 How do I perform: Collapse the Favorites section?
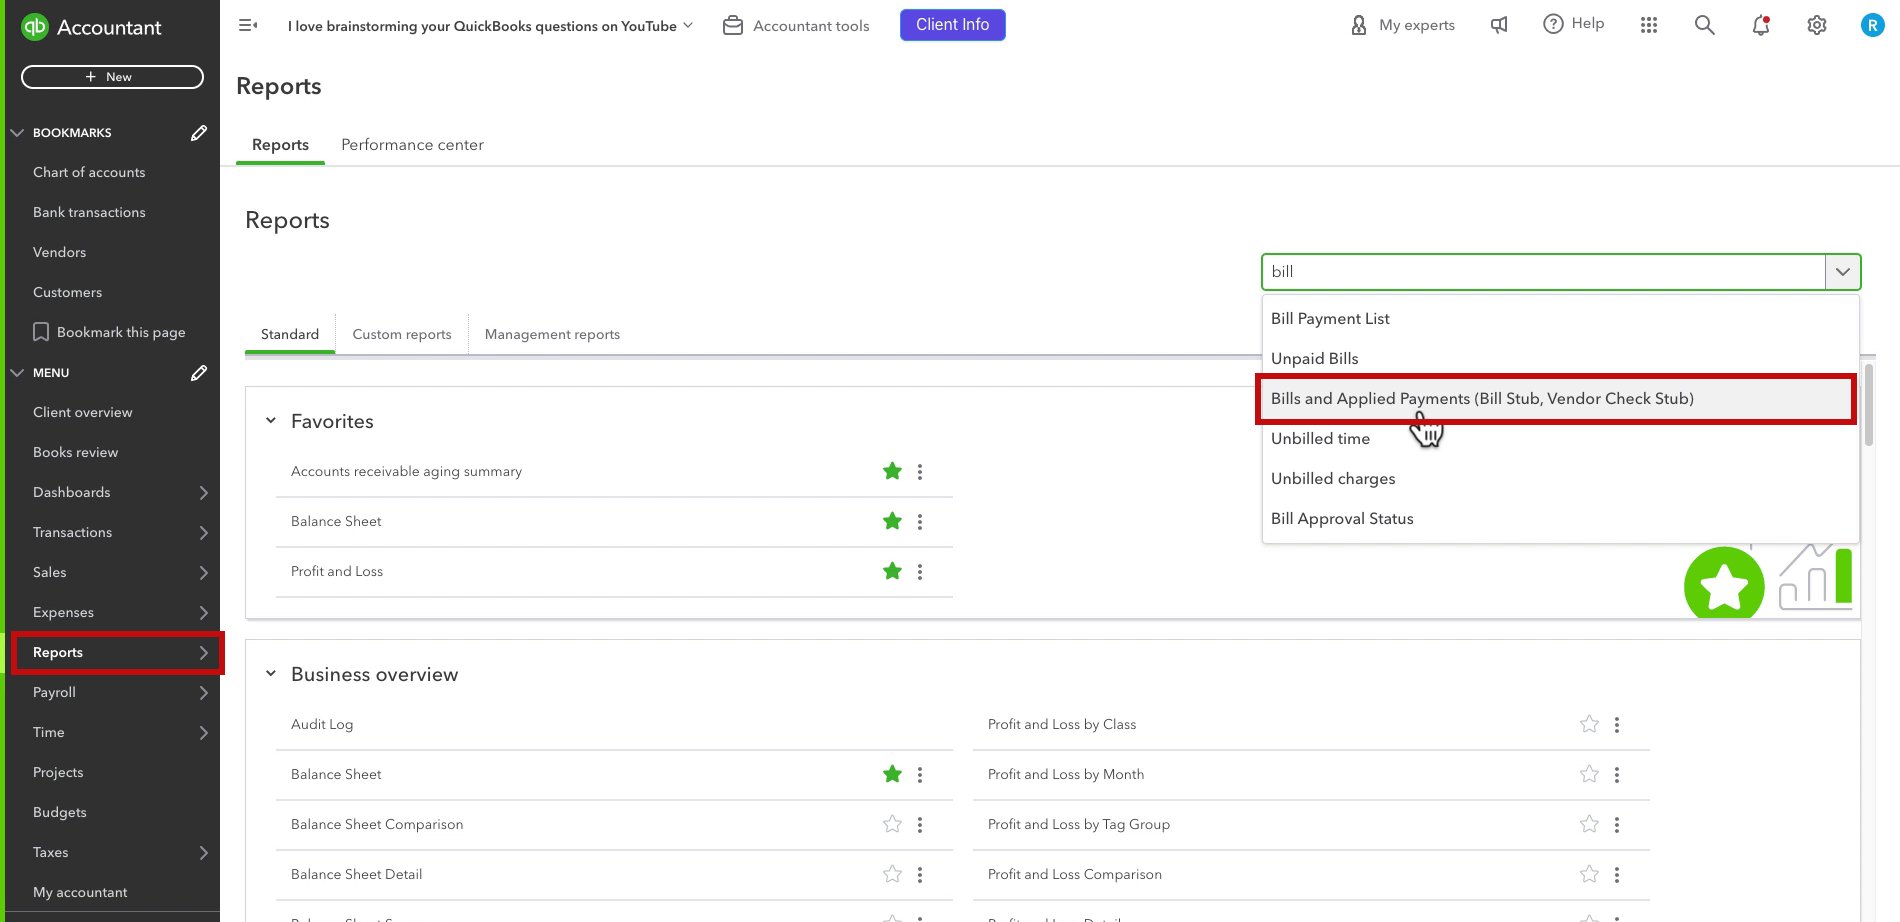click(270, 421)
